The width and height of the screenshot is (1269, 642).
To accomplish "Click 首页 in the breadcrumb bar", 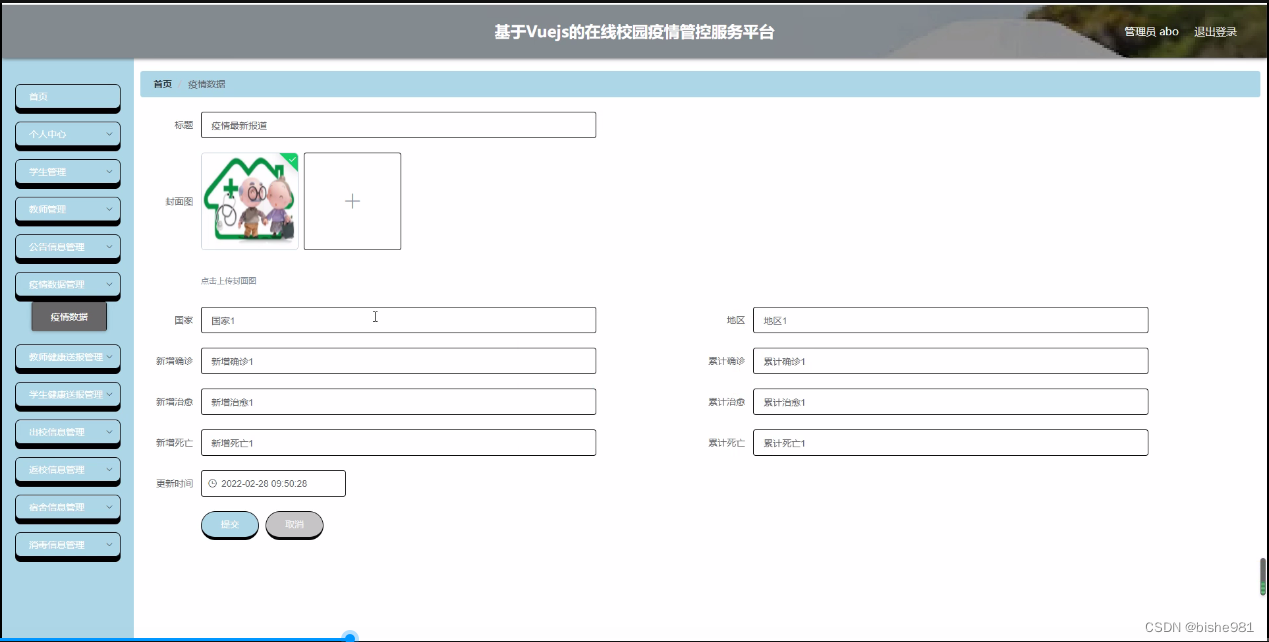I will pyautogui.click(x=162, y=84).
